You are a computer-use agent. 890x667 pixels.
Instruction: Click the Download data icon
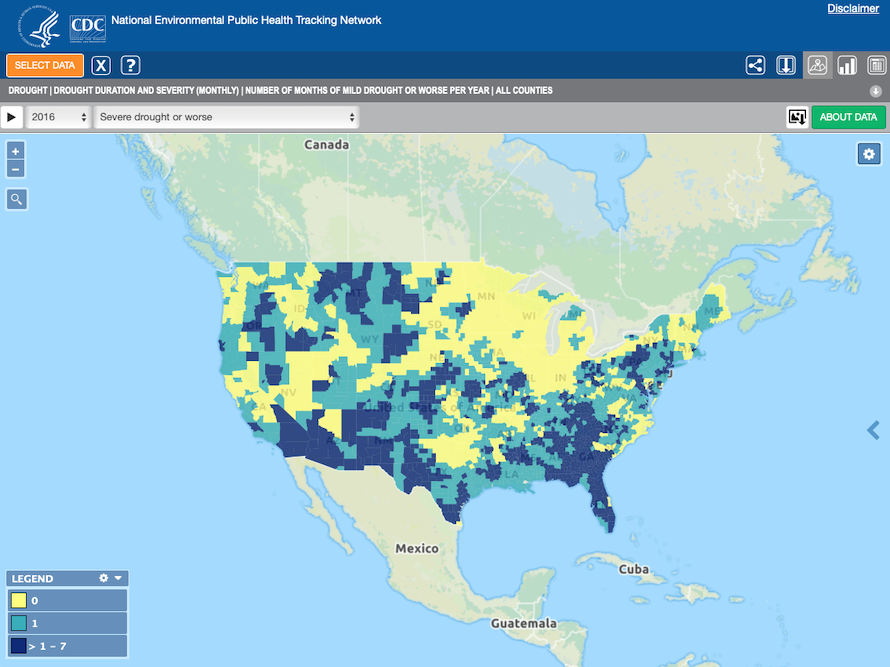coord(786,64)
